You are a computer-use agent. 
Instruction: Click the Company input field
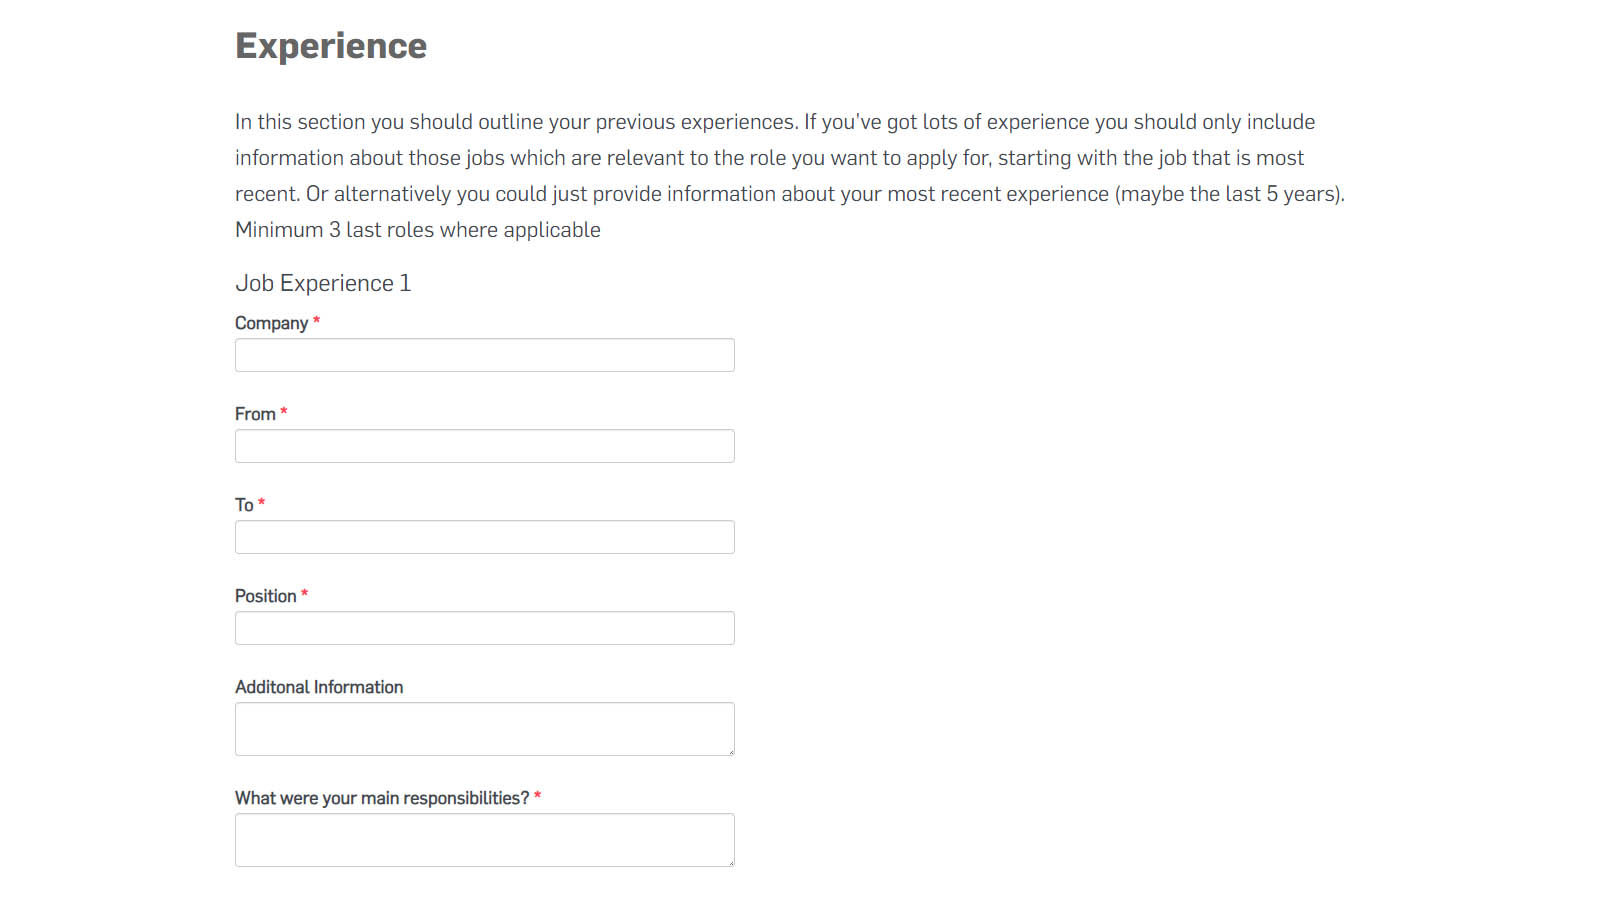tap(484, 355)
